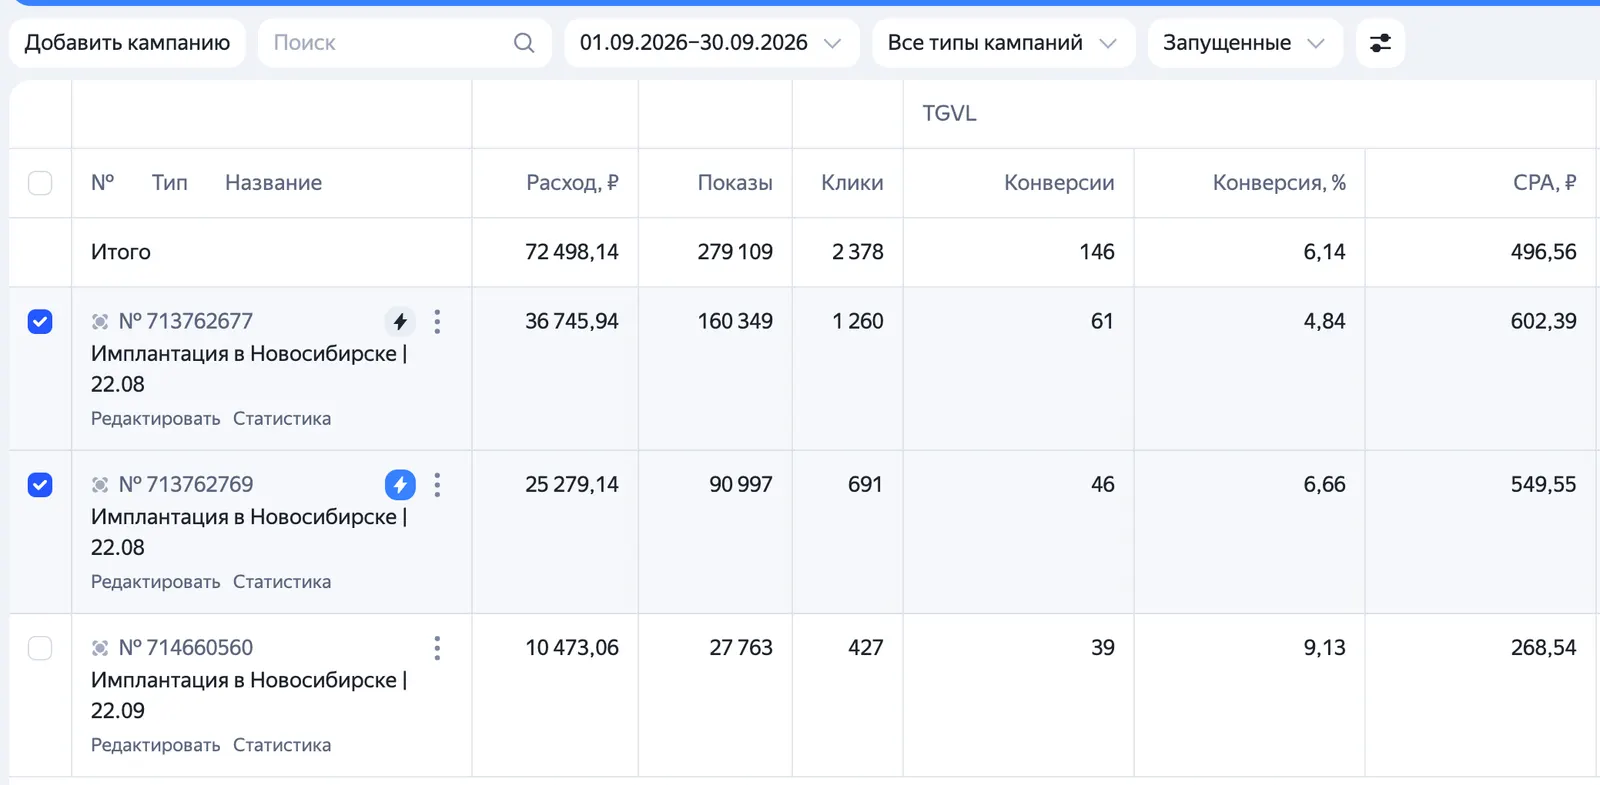Screen dimensions: 1600x785
Task: Click the 36 745,94 spend cell
Action: pos(572,321)
